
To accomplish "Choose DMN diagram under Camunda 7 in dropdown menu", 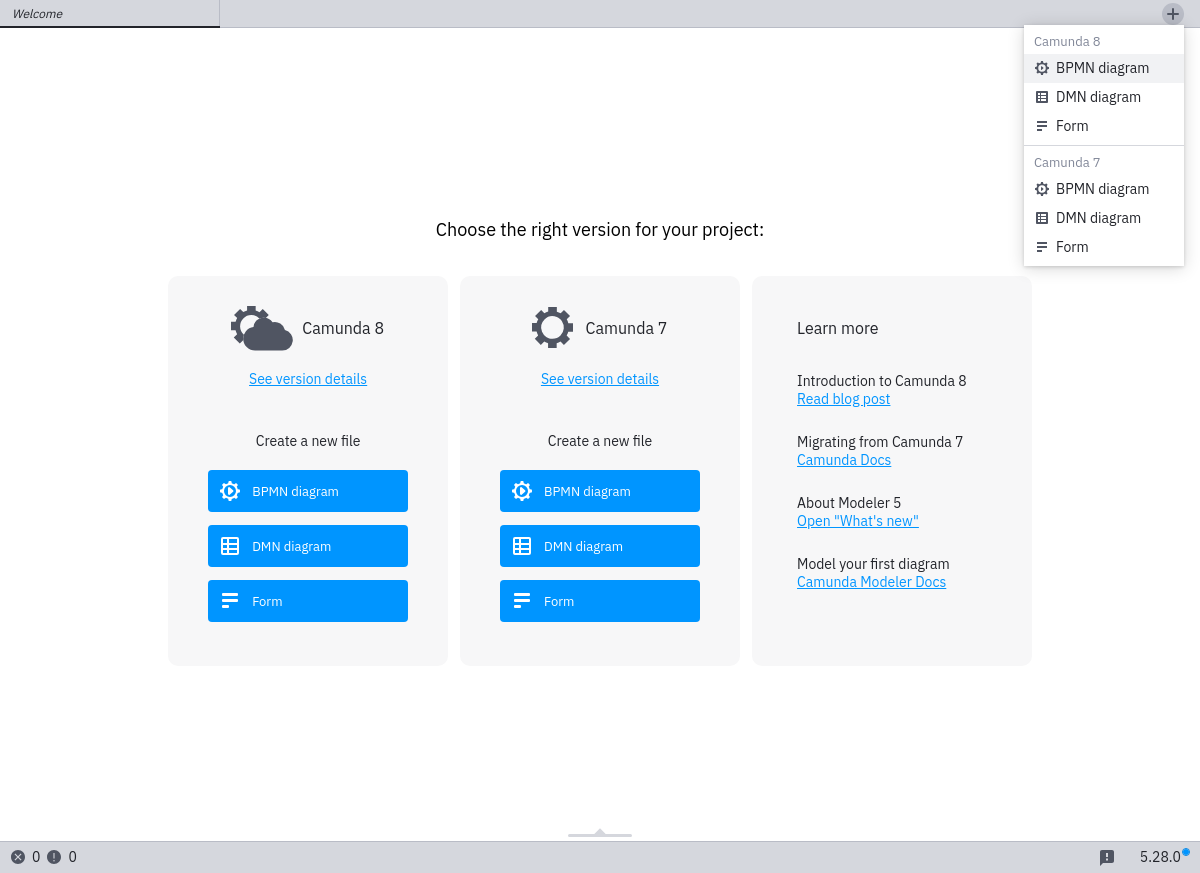I will 1104,218.
